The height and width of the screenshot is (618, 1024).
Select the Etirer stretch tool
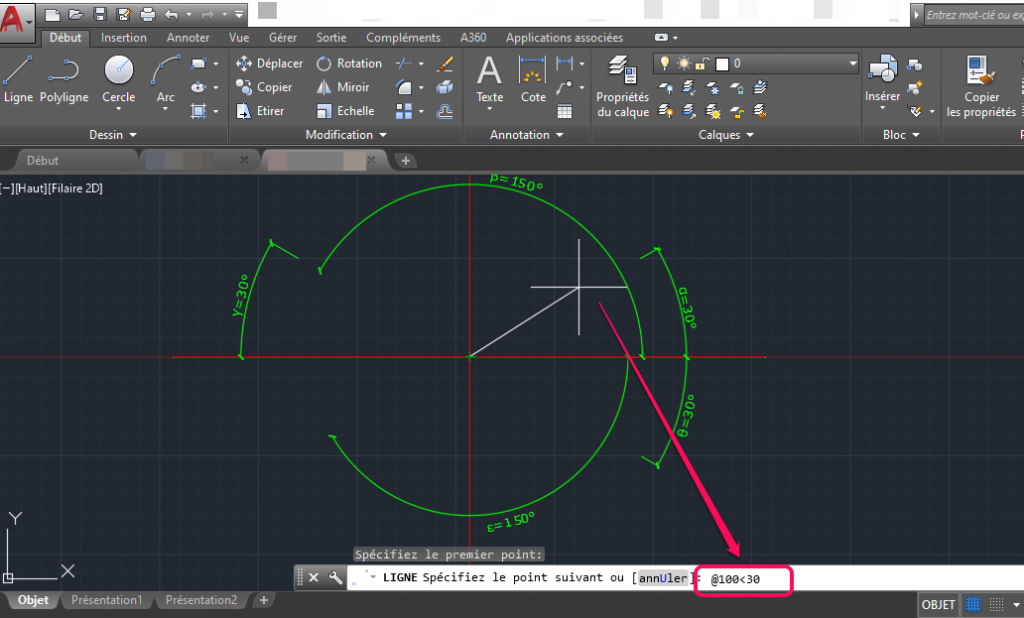(260, 111)
